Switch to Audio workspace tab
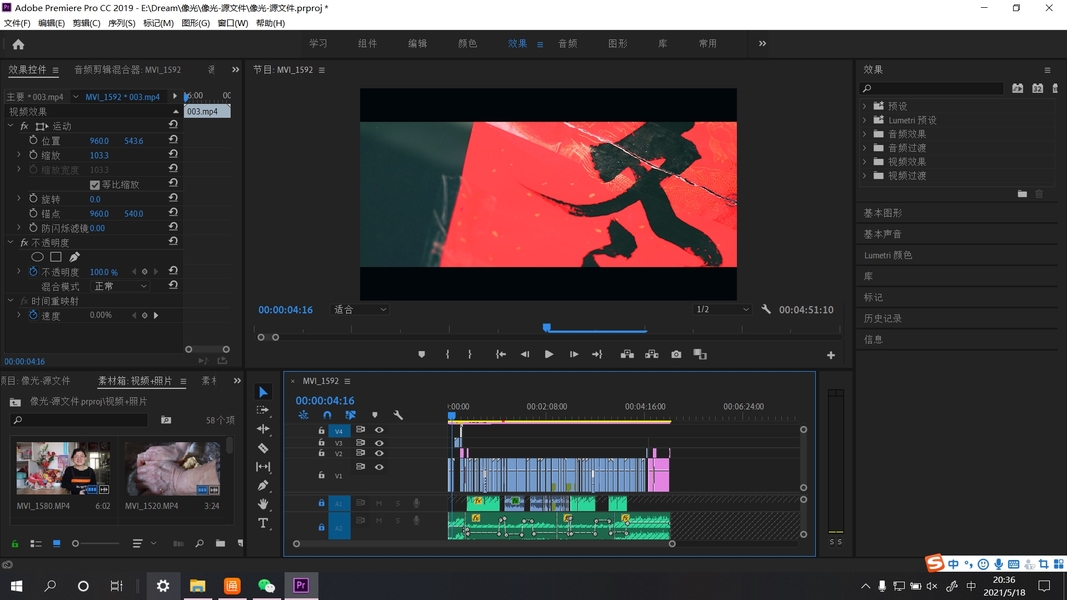The width and height of the screenshot is (1067, 600). pyautogui.click(x=568, y=44)
